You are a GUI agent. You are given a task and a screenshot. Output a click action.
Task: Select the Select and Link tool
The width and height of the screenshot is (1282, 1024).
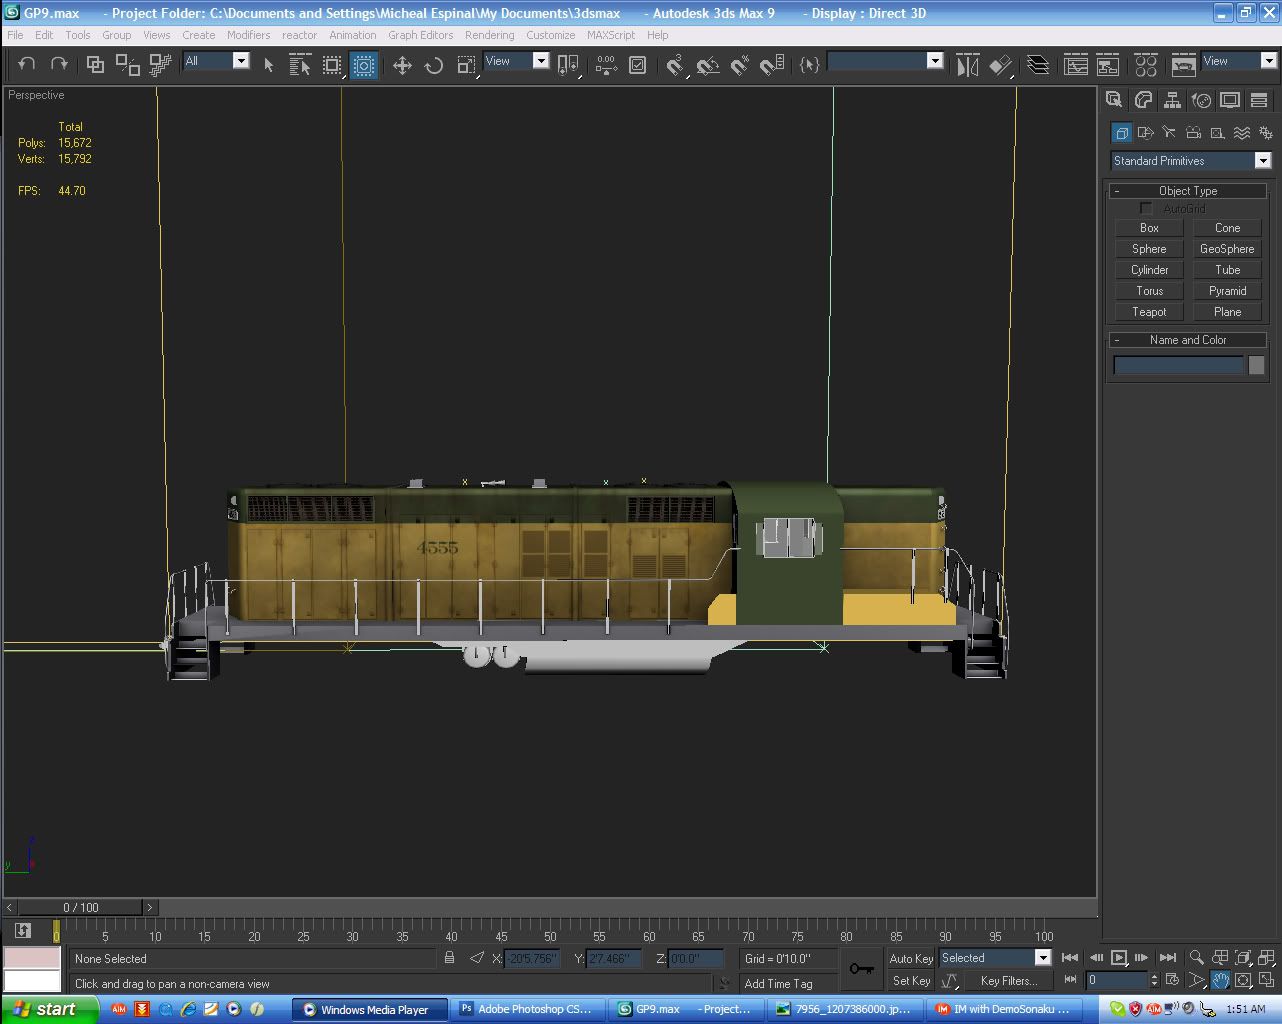pos(95,64)
